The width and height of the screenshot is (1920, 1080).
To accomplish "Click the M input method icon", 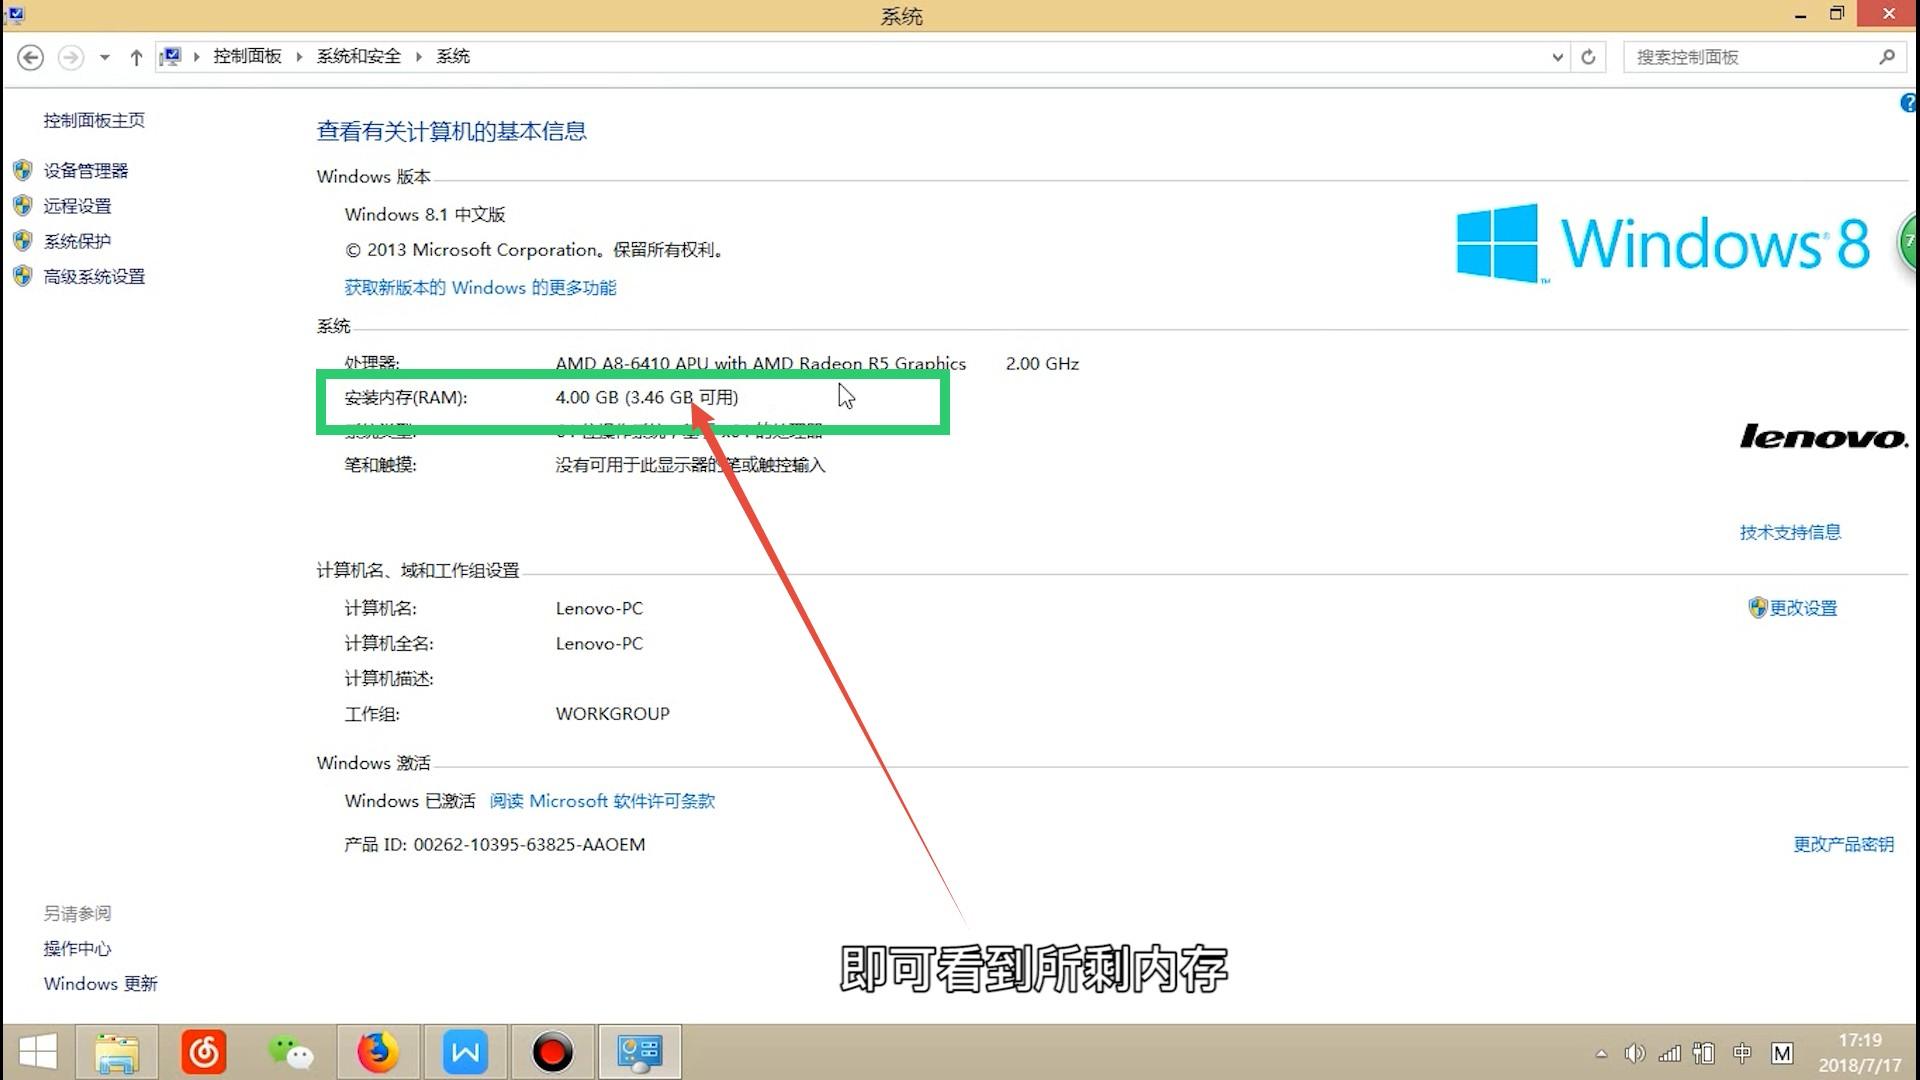I will [x=1782, y=1053].
